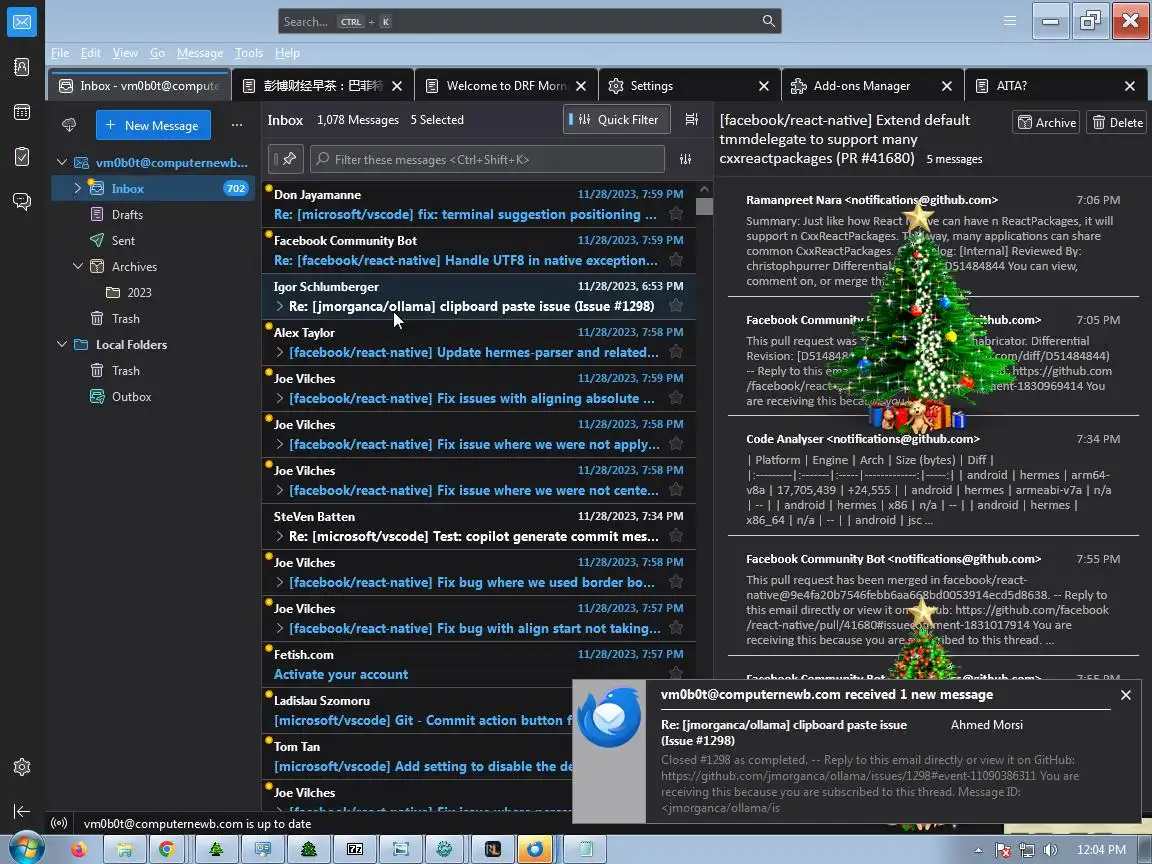This screenshot has width=1152, height=864.
Task: Open message list display options icon
Action: [x=691, y=119]
